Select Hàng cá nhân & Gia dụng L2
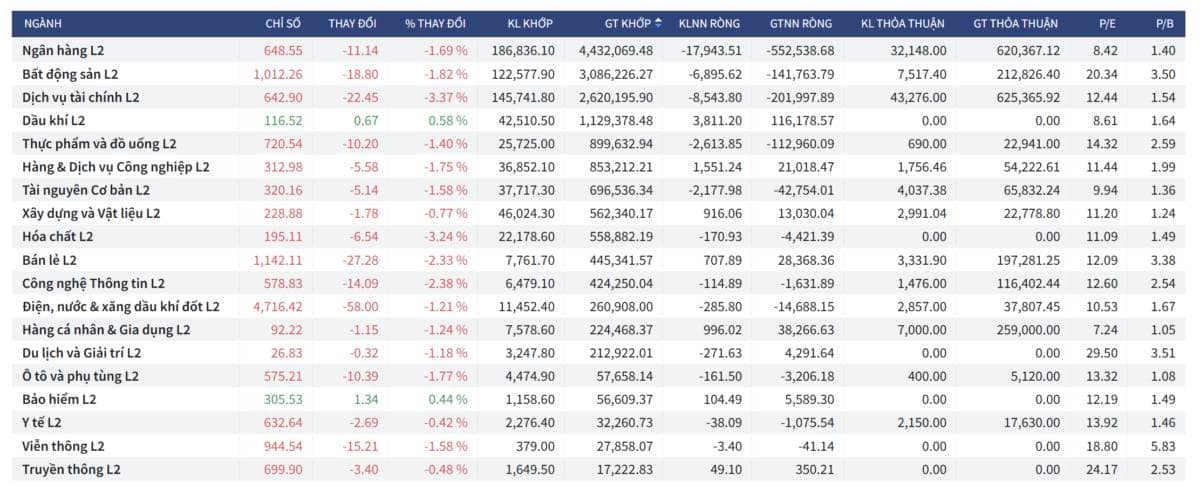Screen dimensions: 1200x495 [x=106, y=329]
